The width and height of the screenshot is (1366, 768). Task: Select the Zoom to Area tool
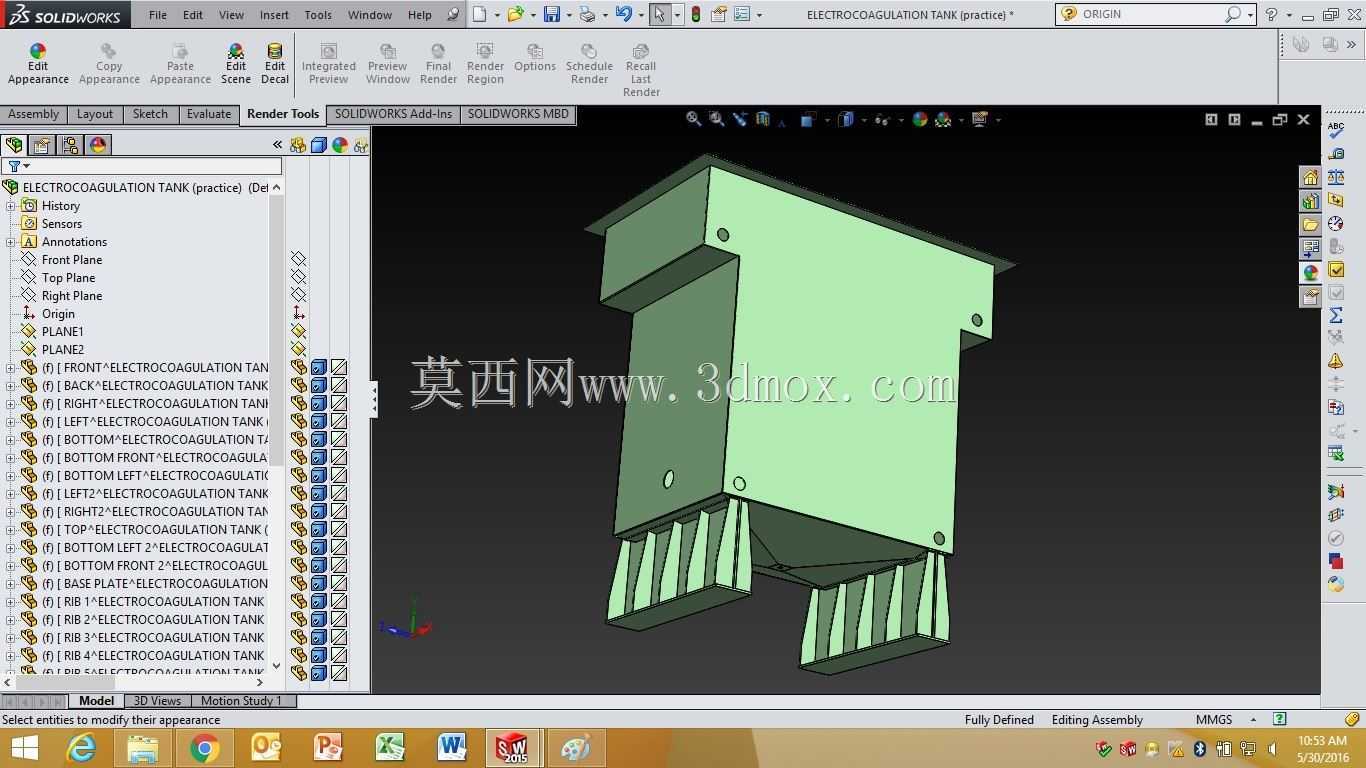pyautogui.click(x=716, y=119)
